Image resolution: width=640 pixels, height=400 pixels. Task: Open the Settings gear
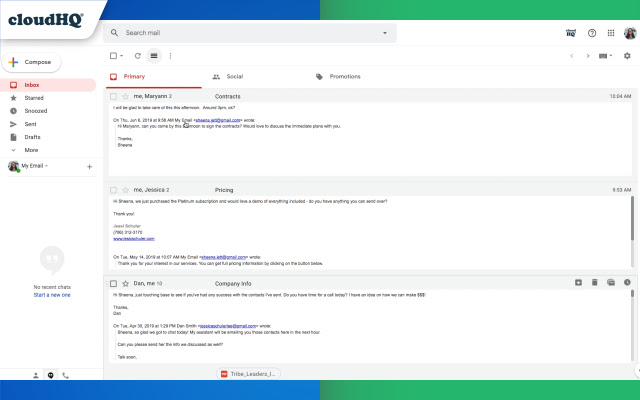coord(627,56)
